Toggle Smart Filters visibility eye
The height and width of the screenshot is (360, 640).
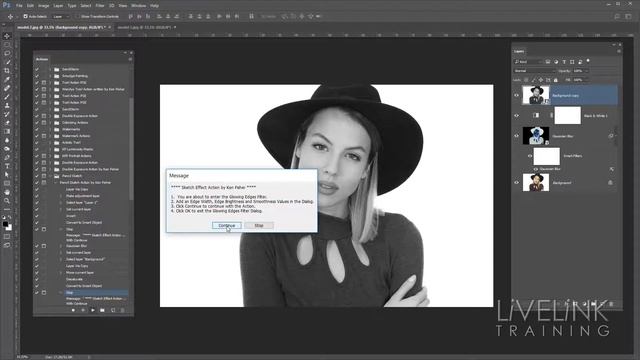(x=530, y=156)
